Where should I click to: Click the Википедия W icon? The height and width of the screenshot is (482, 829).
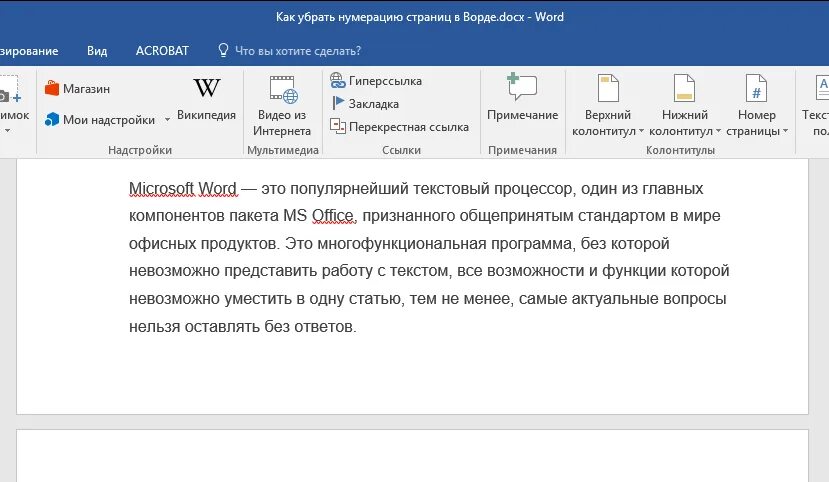click(206, 88)
